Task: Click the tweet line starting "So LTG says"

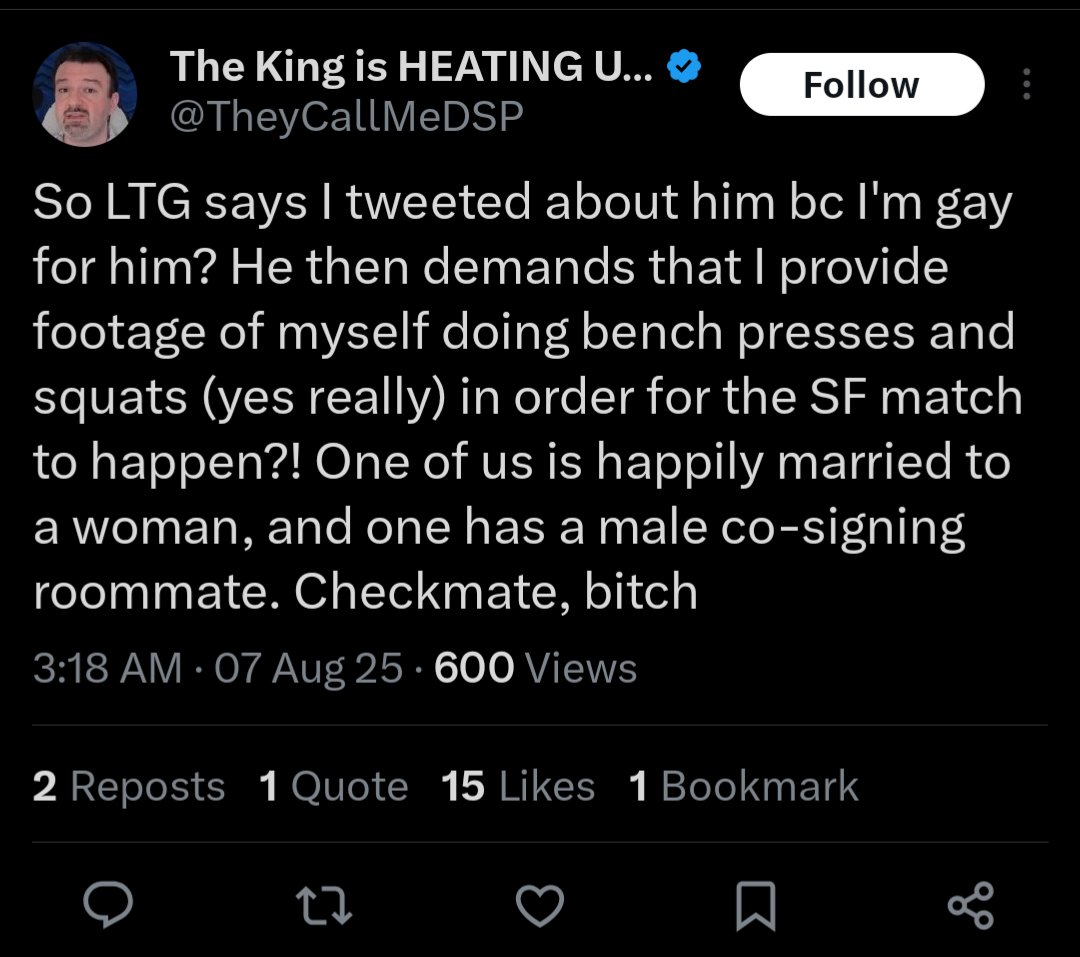Action: coord(522,203)
